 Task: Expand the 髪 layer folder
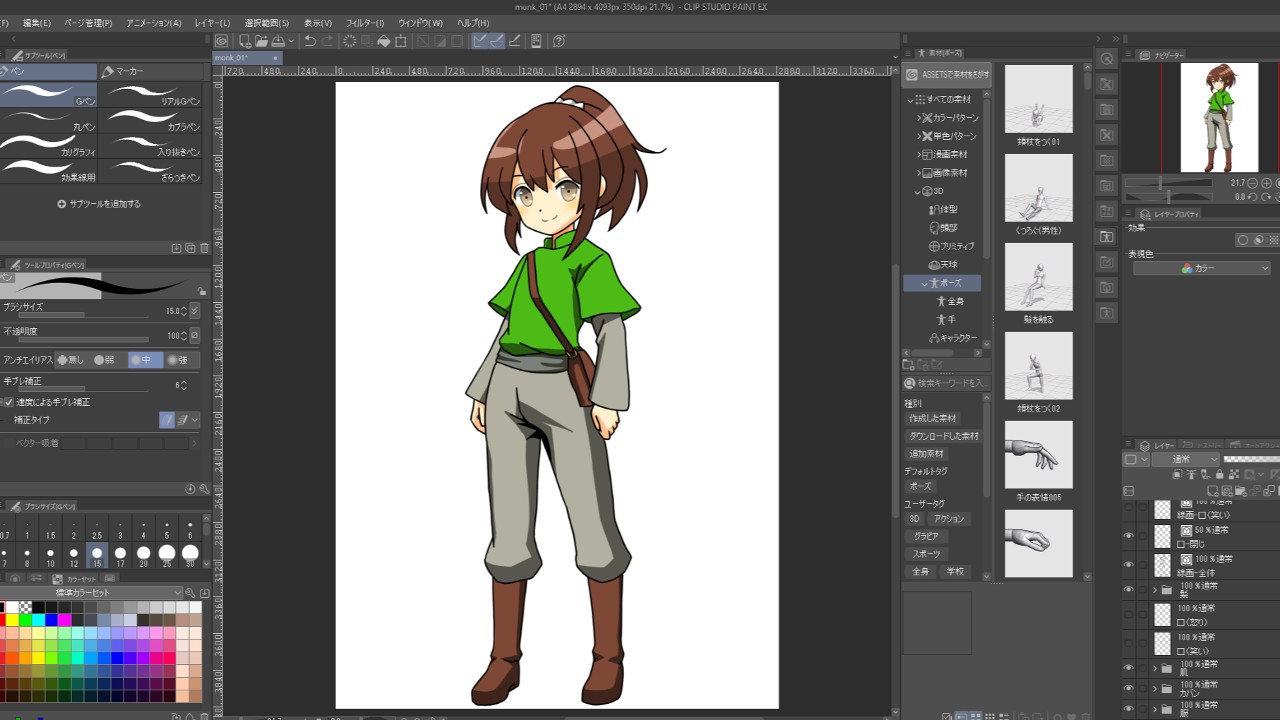tap(1154, 590)
